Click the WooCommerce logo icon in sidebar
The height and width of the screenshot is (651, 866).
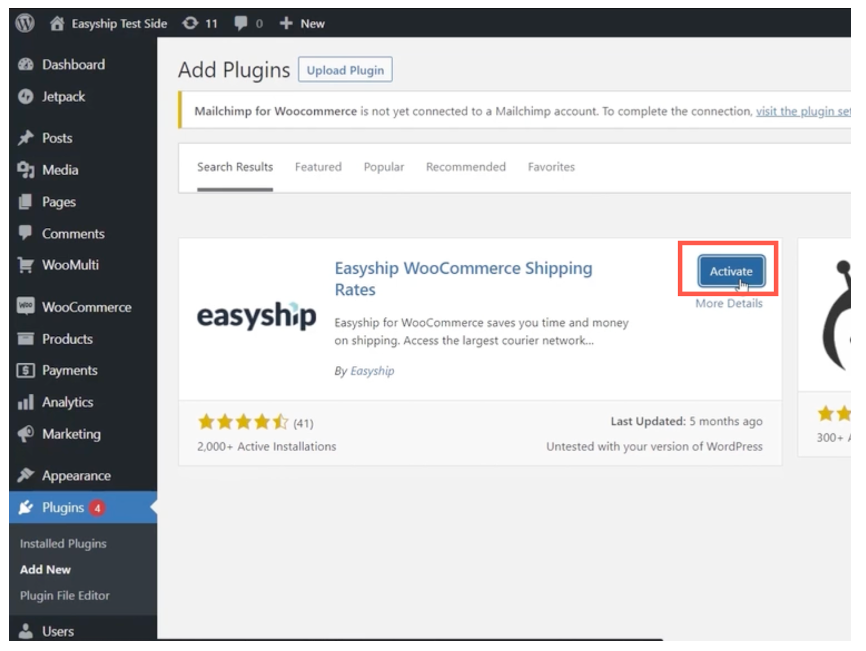[25, 306]
